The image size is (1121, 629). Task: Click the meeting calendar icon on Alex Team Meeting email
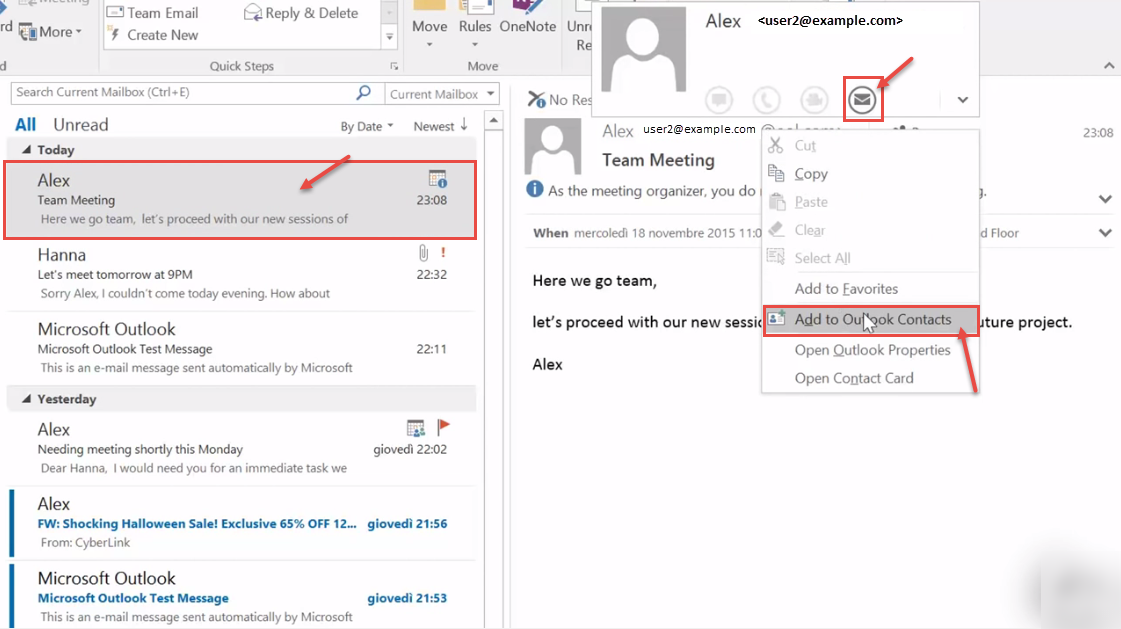[438, 179]
